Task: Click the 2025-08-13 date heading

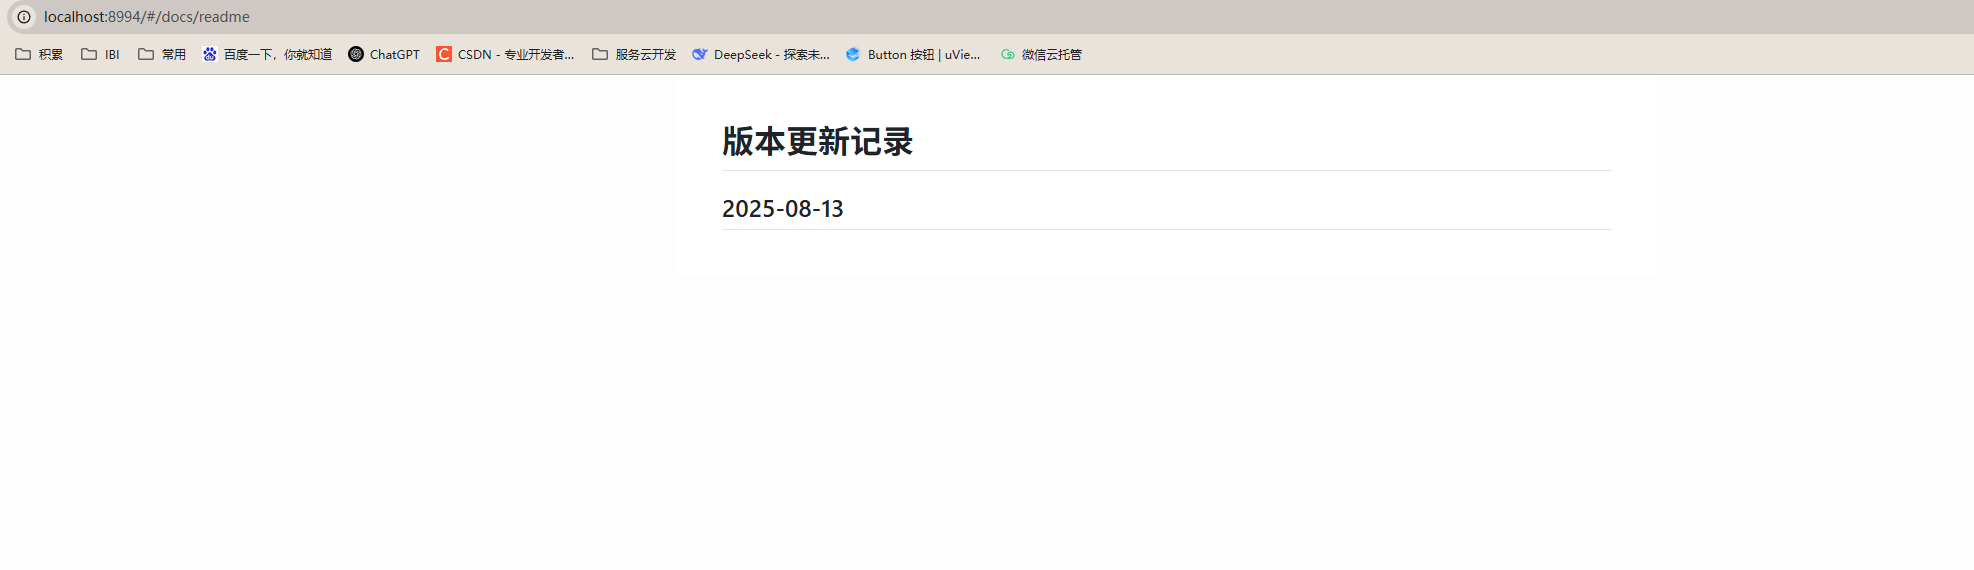Action: click(782, 209)
